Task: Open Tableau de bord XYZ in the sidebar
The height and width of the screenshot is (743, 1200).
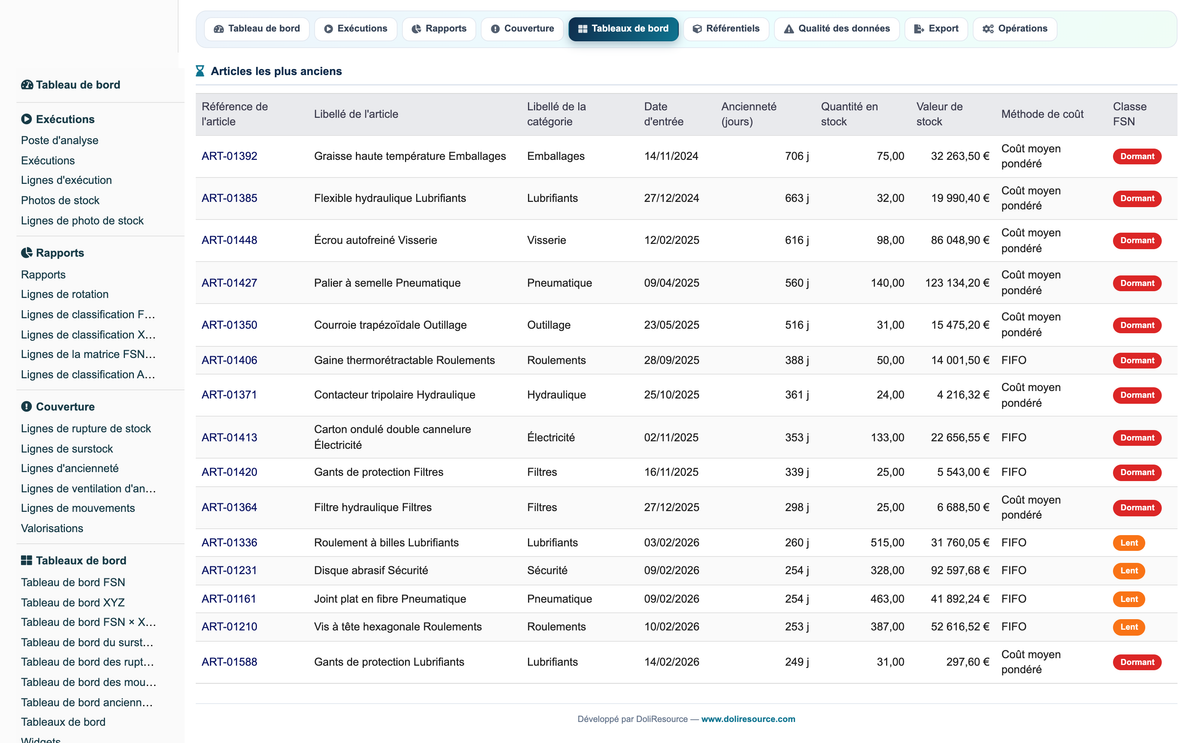Action: 73,603
